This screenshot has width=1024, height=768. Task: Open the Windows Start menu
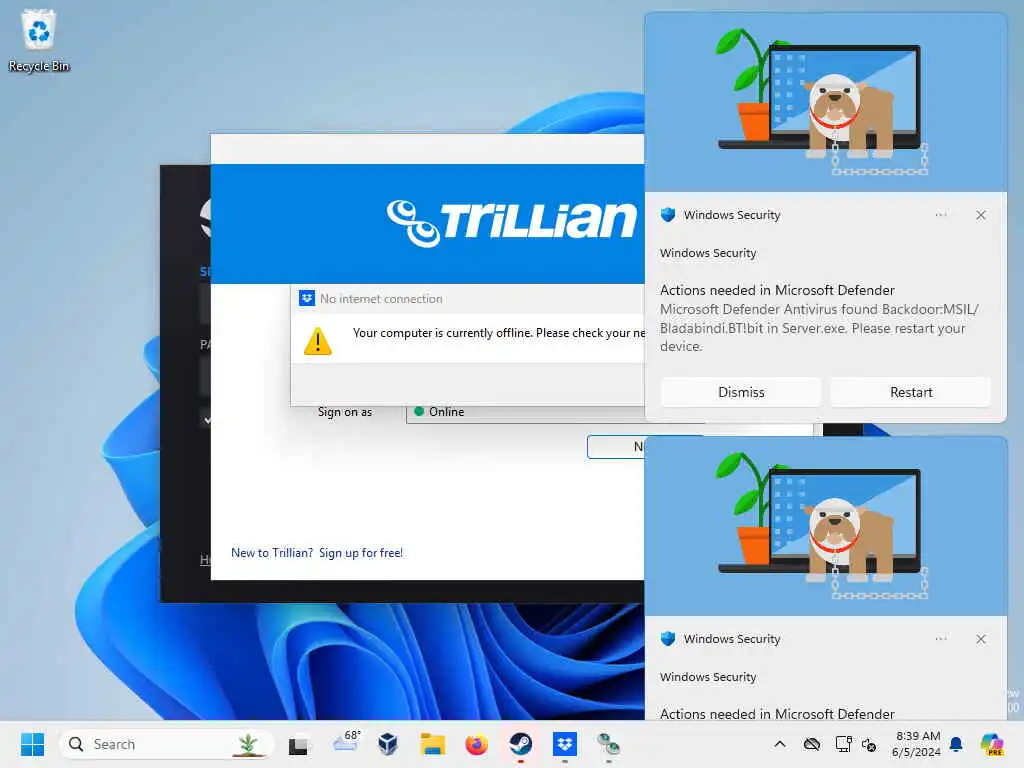(32, 744)
